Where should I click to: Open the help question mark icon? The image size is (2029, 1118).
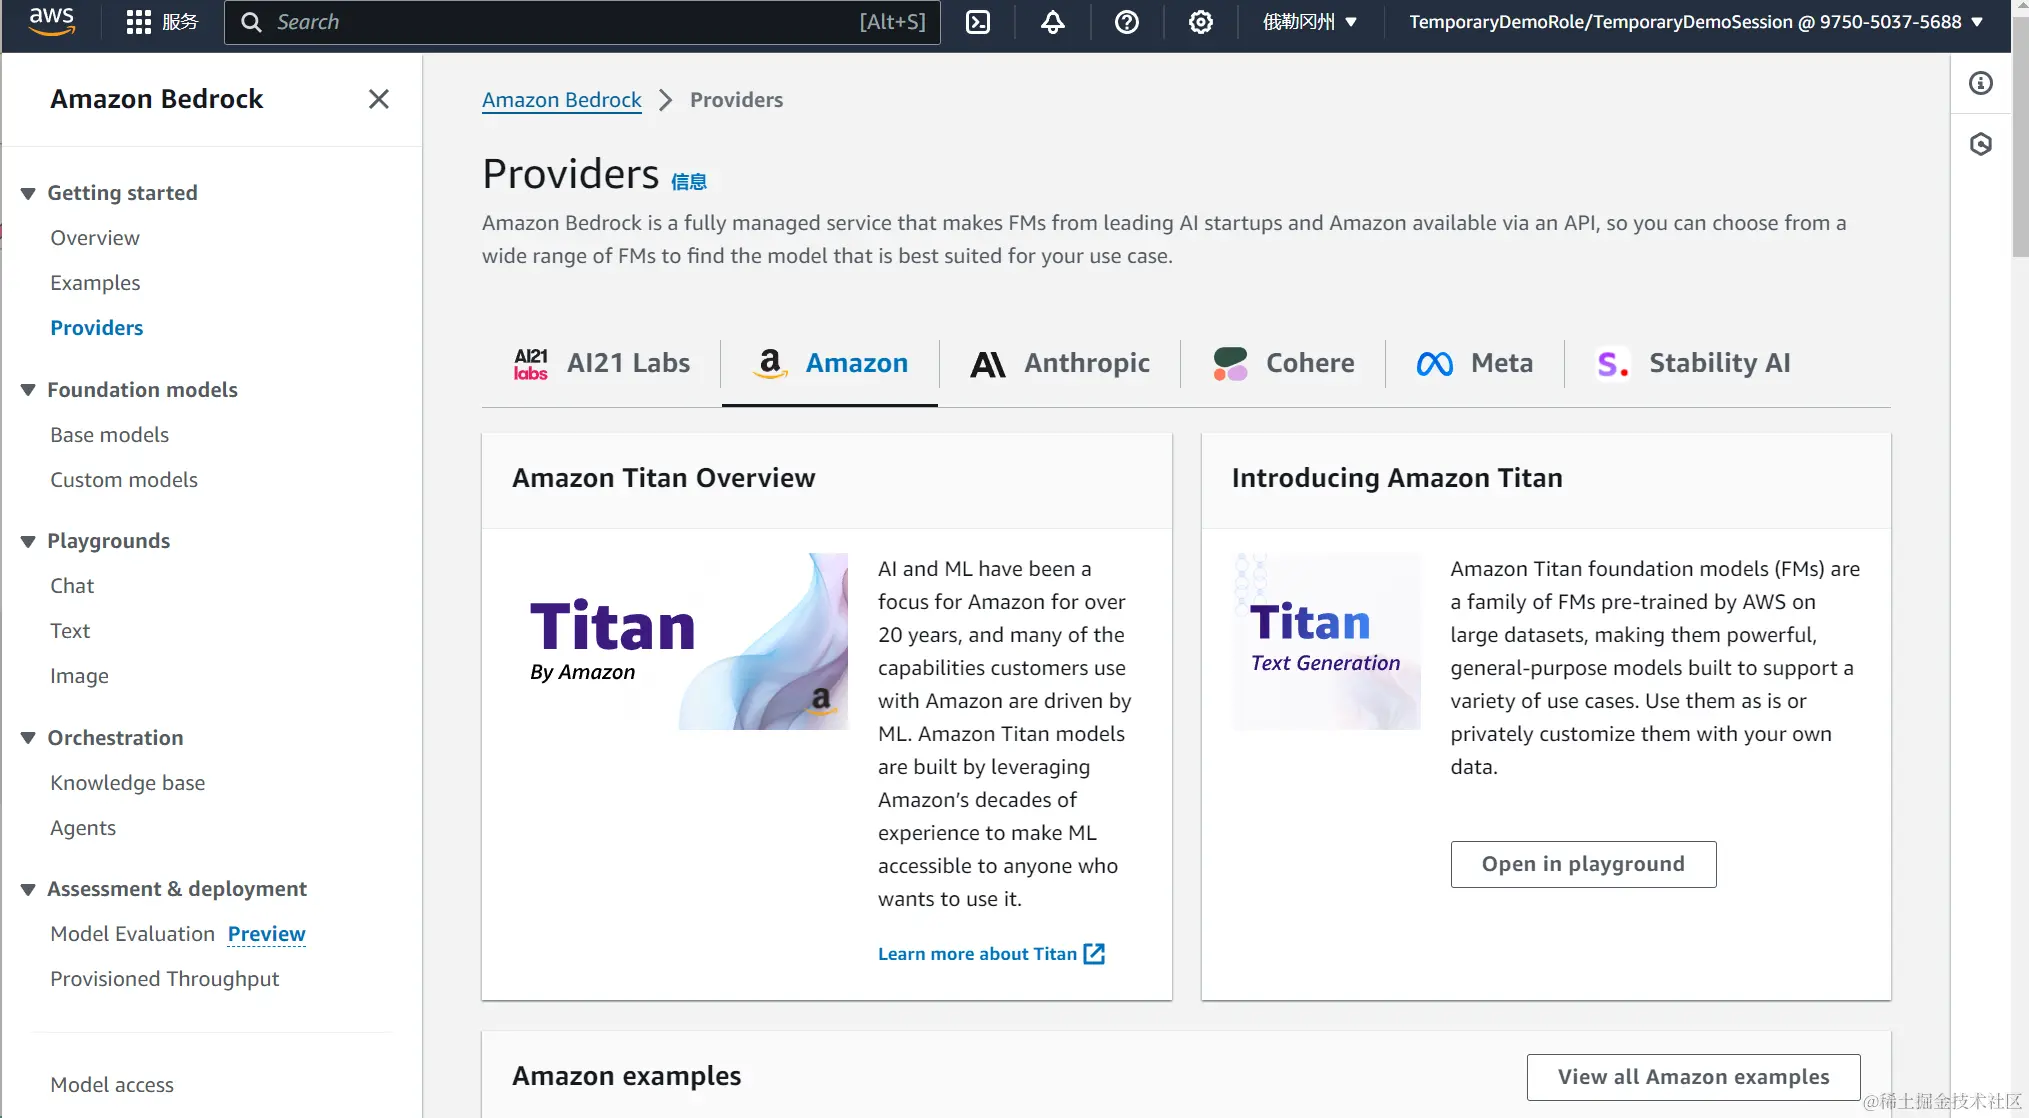click(x=1127, y=22)
